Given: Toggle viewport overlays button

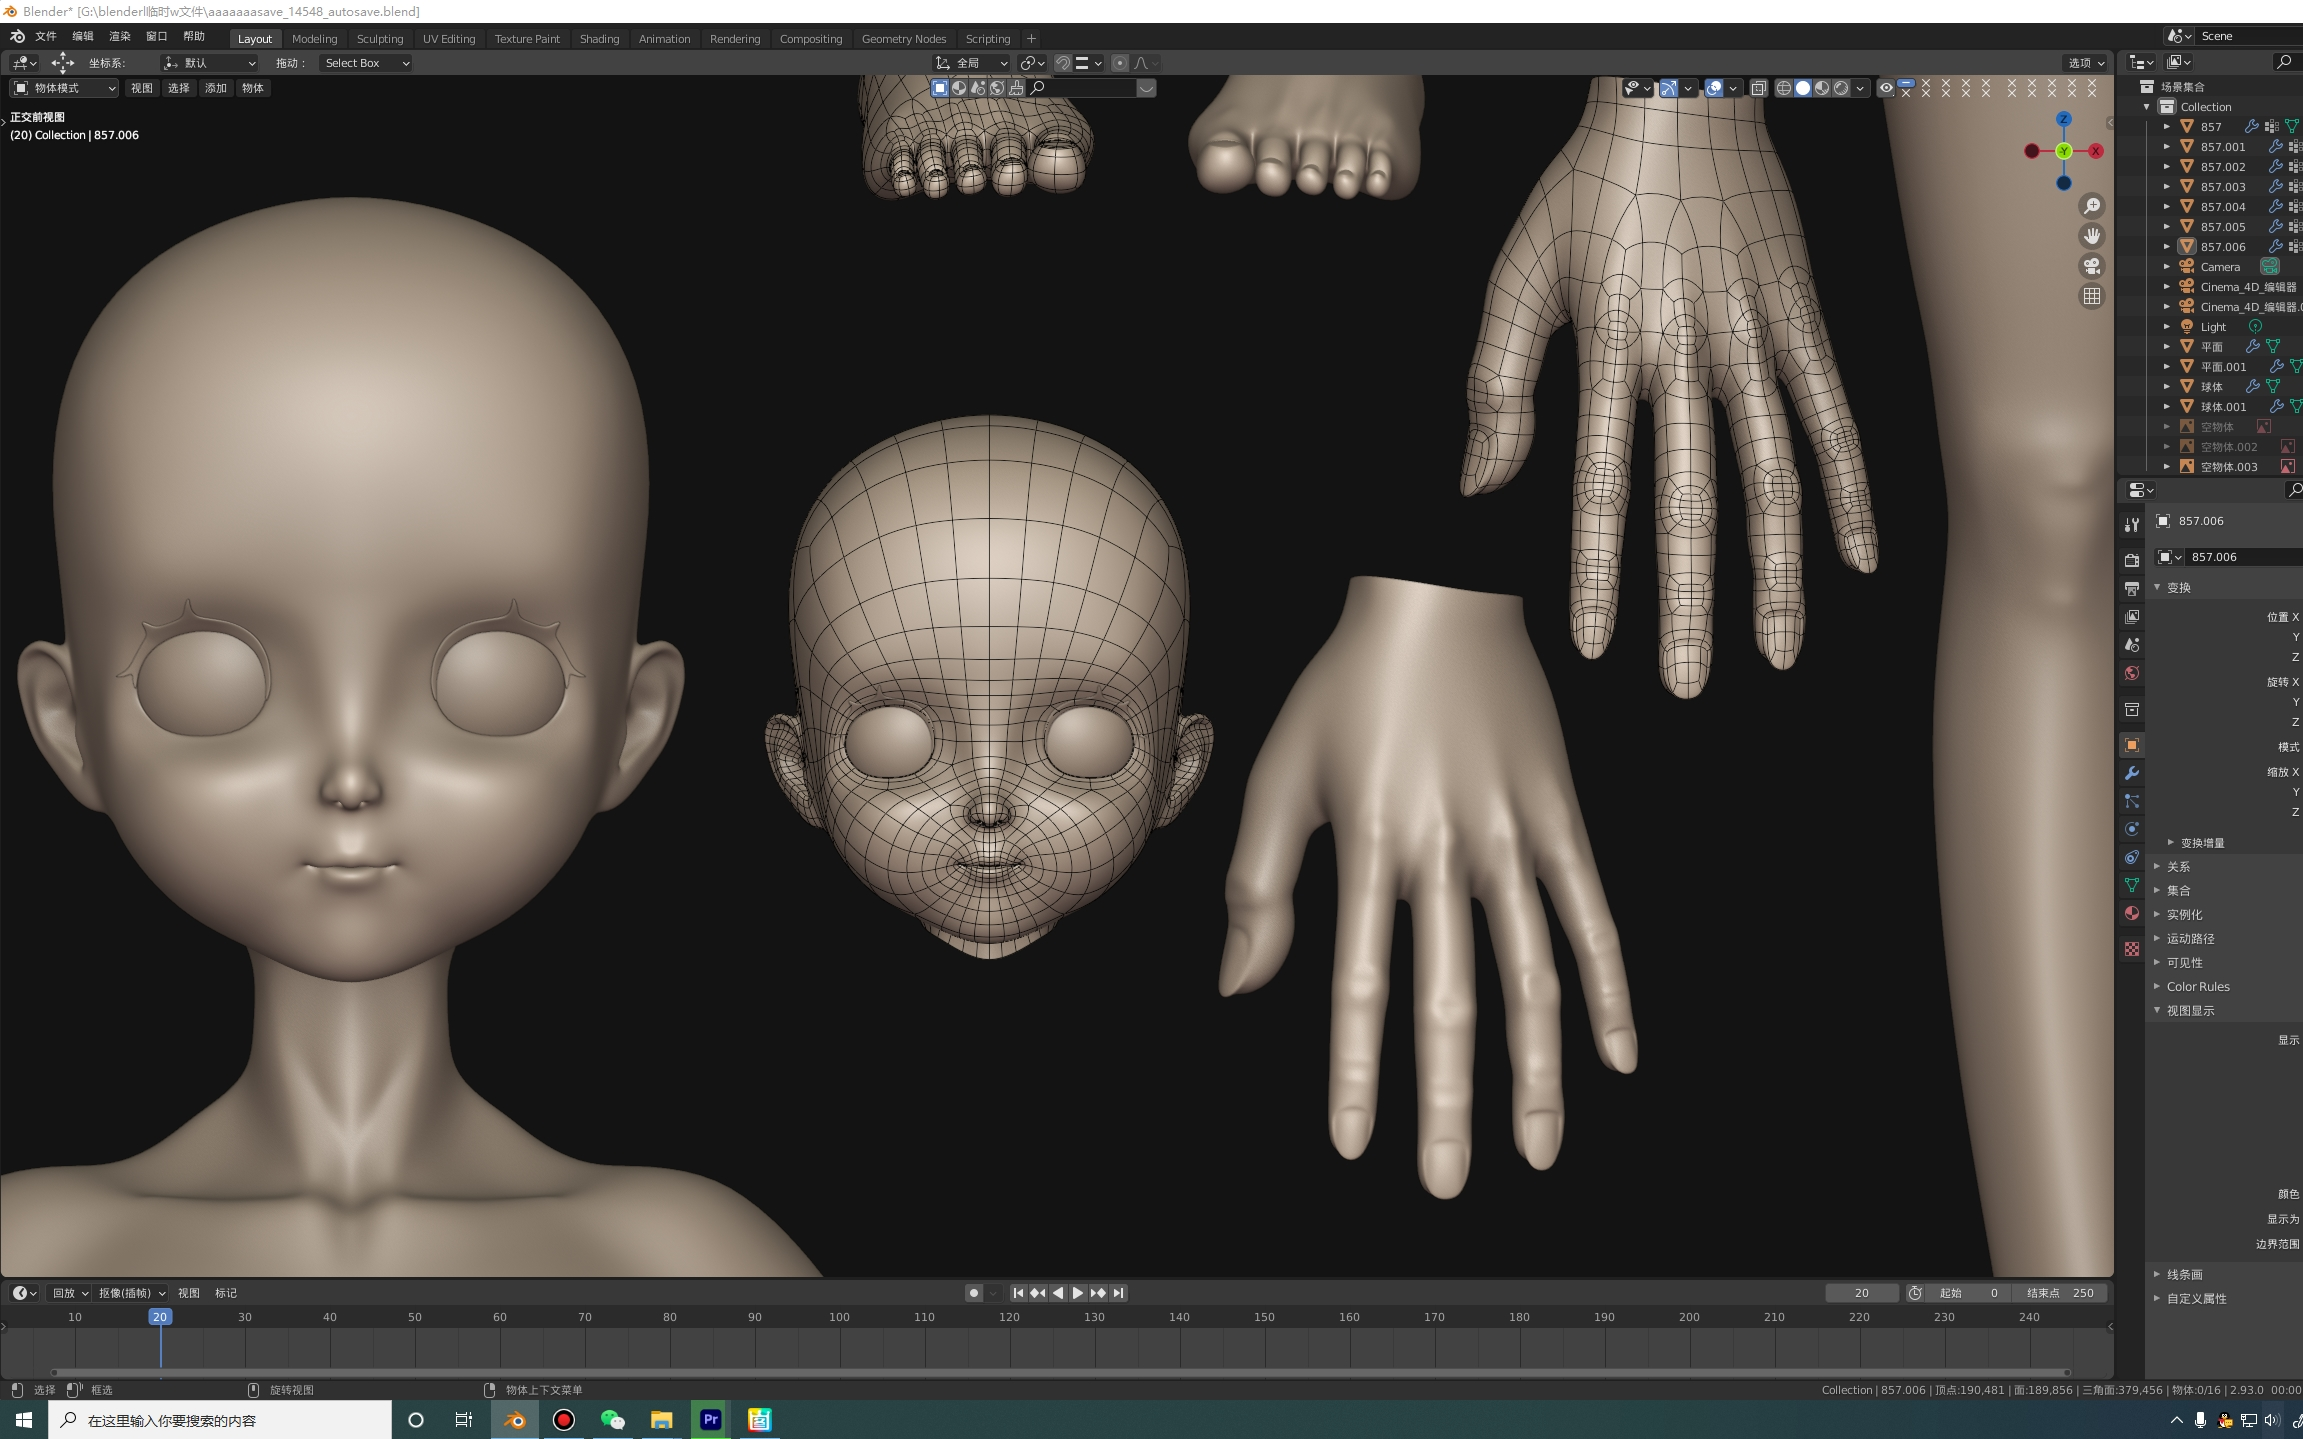Looking at the screenshot, I should 1714,88.
